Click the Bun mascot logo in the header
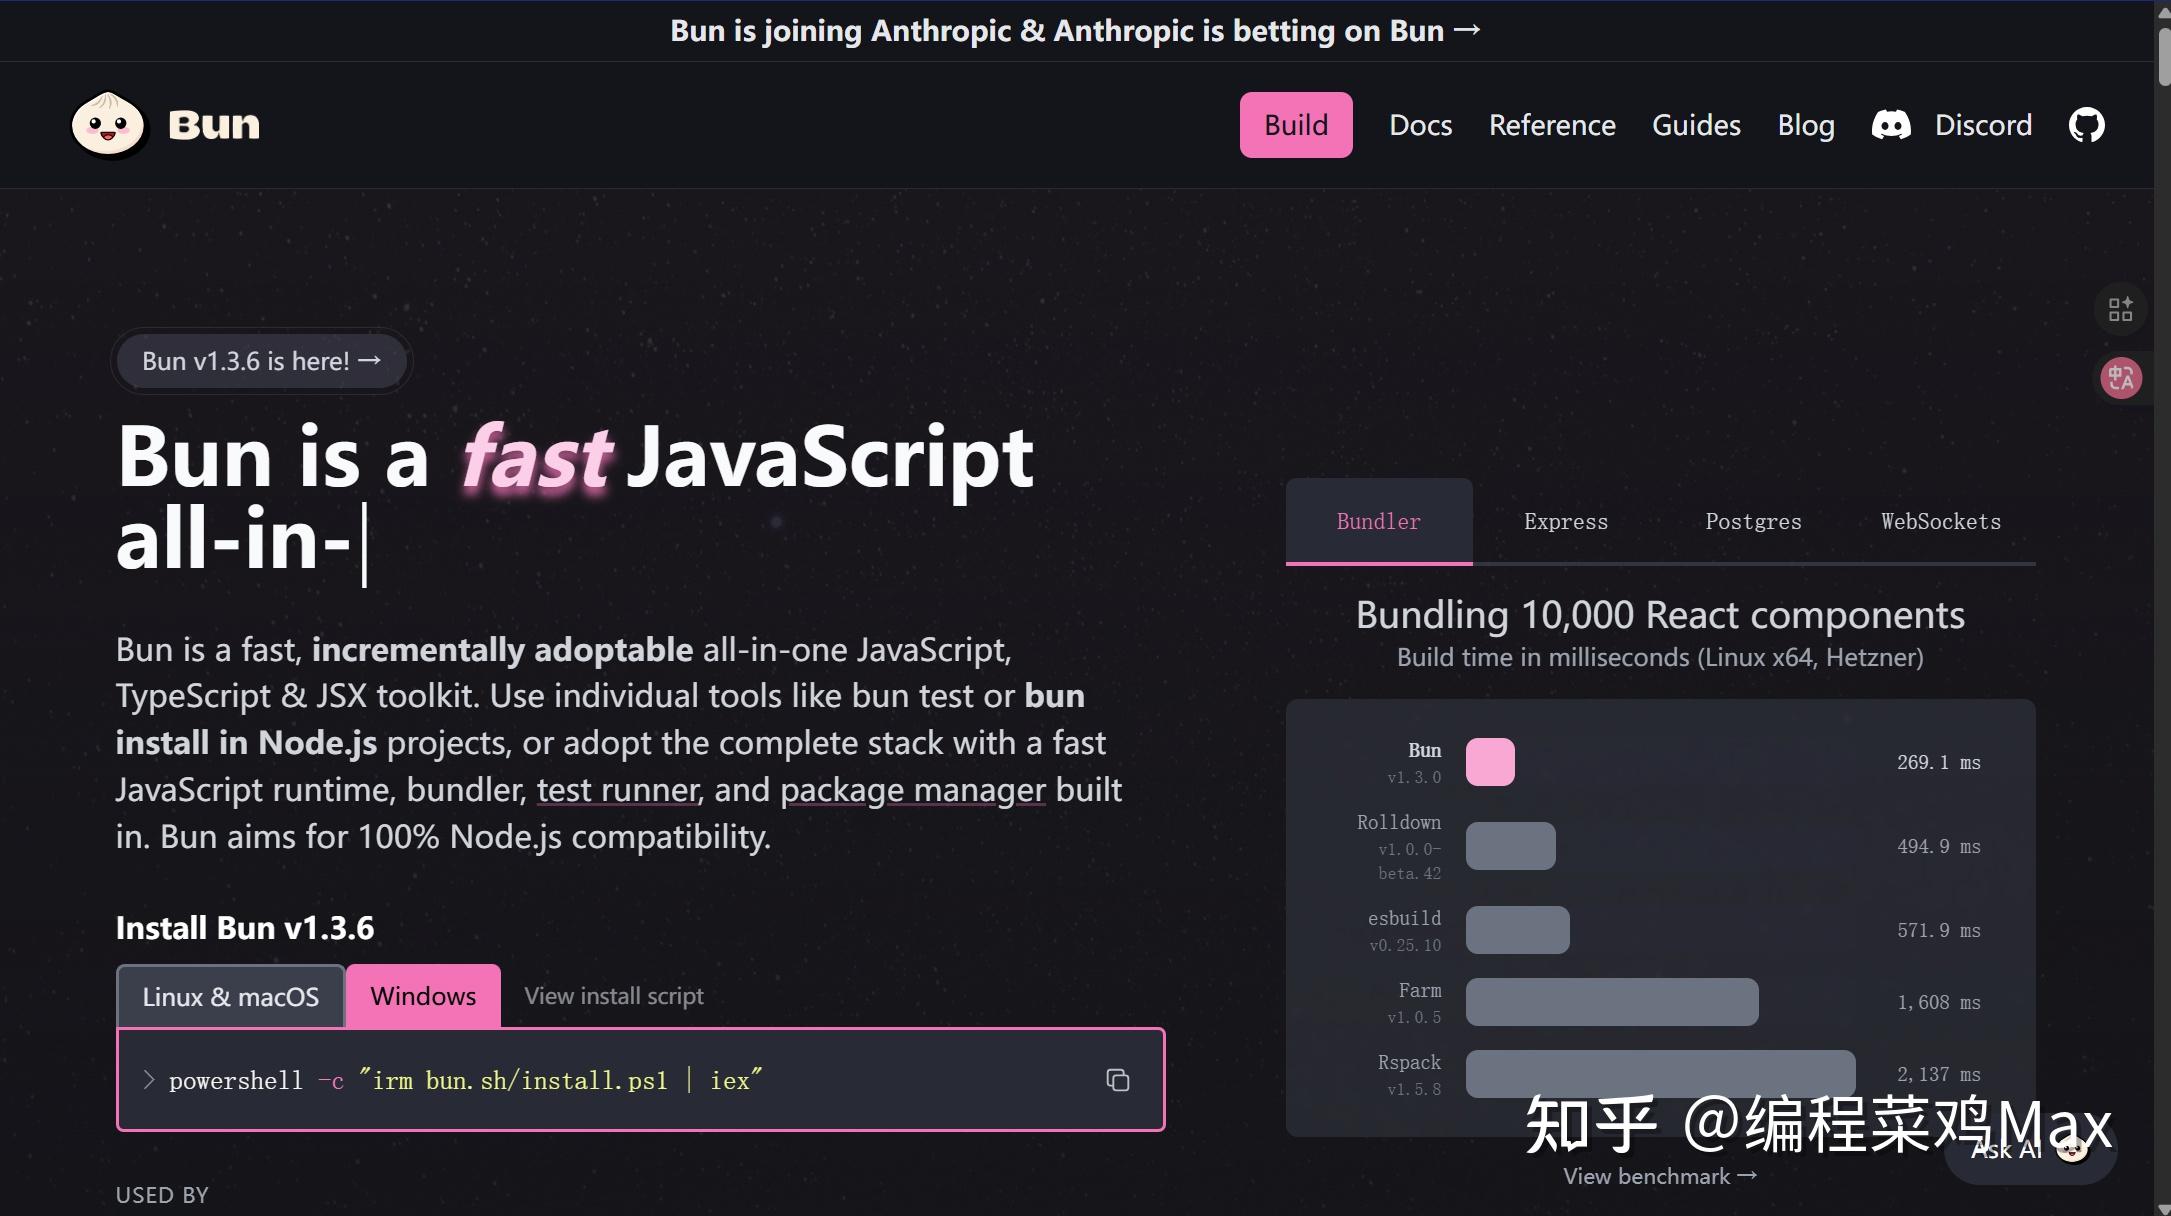This screenshot has height=1216, width=2171. [108, 124]
